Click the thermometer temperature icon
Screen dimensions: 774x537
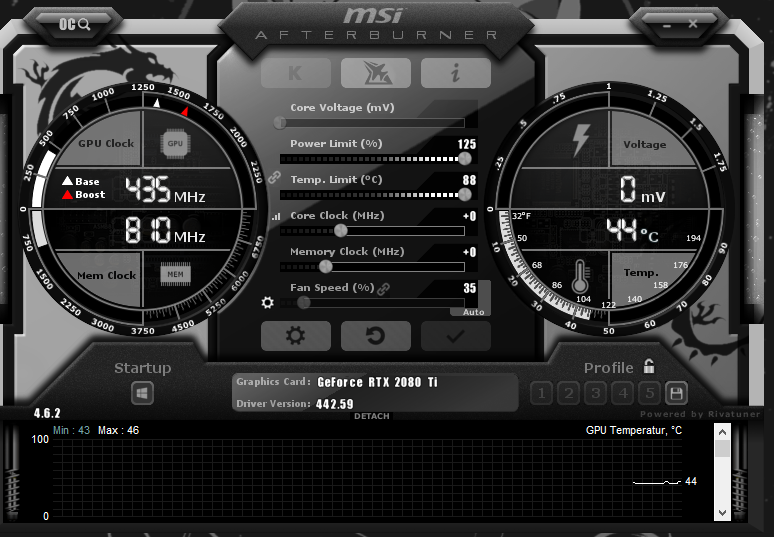click(x=580, y=276)
